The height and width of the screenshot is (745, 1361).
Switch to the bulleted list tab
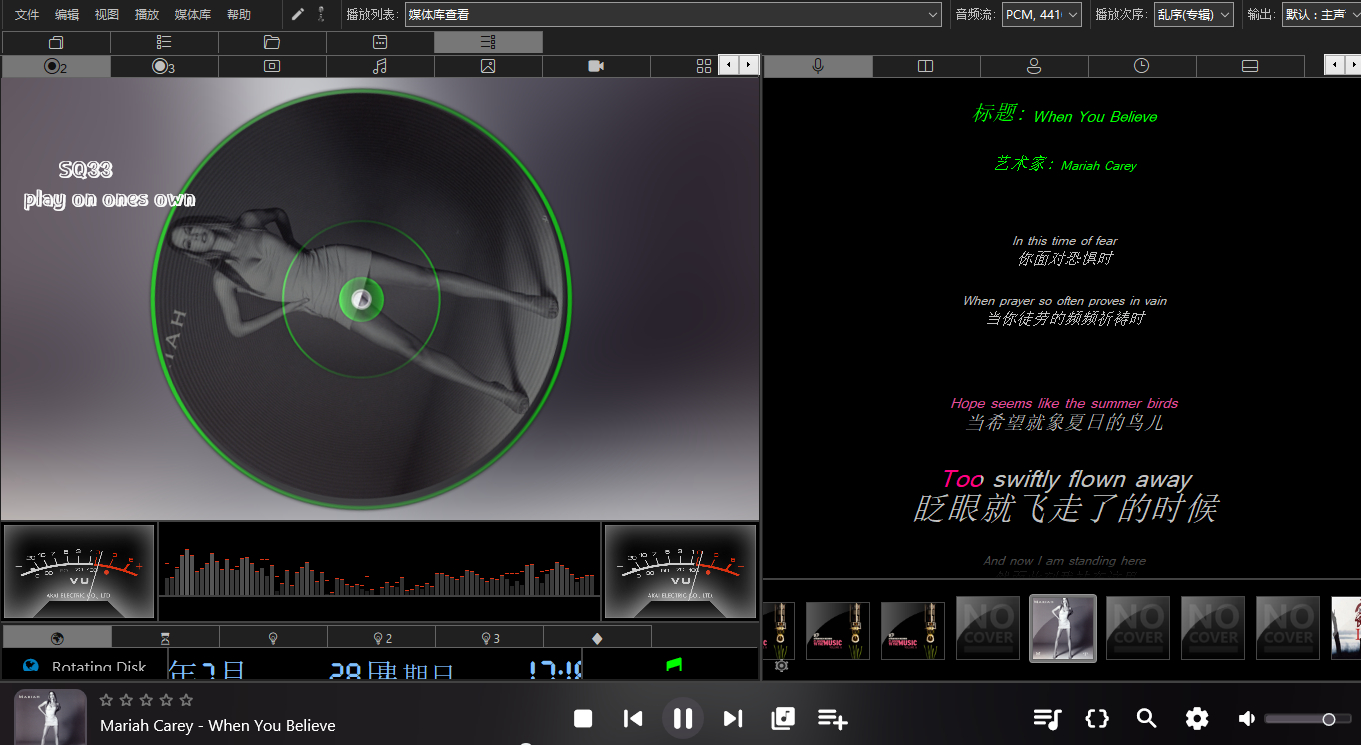point(164,42)
